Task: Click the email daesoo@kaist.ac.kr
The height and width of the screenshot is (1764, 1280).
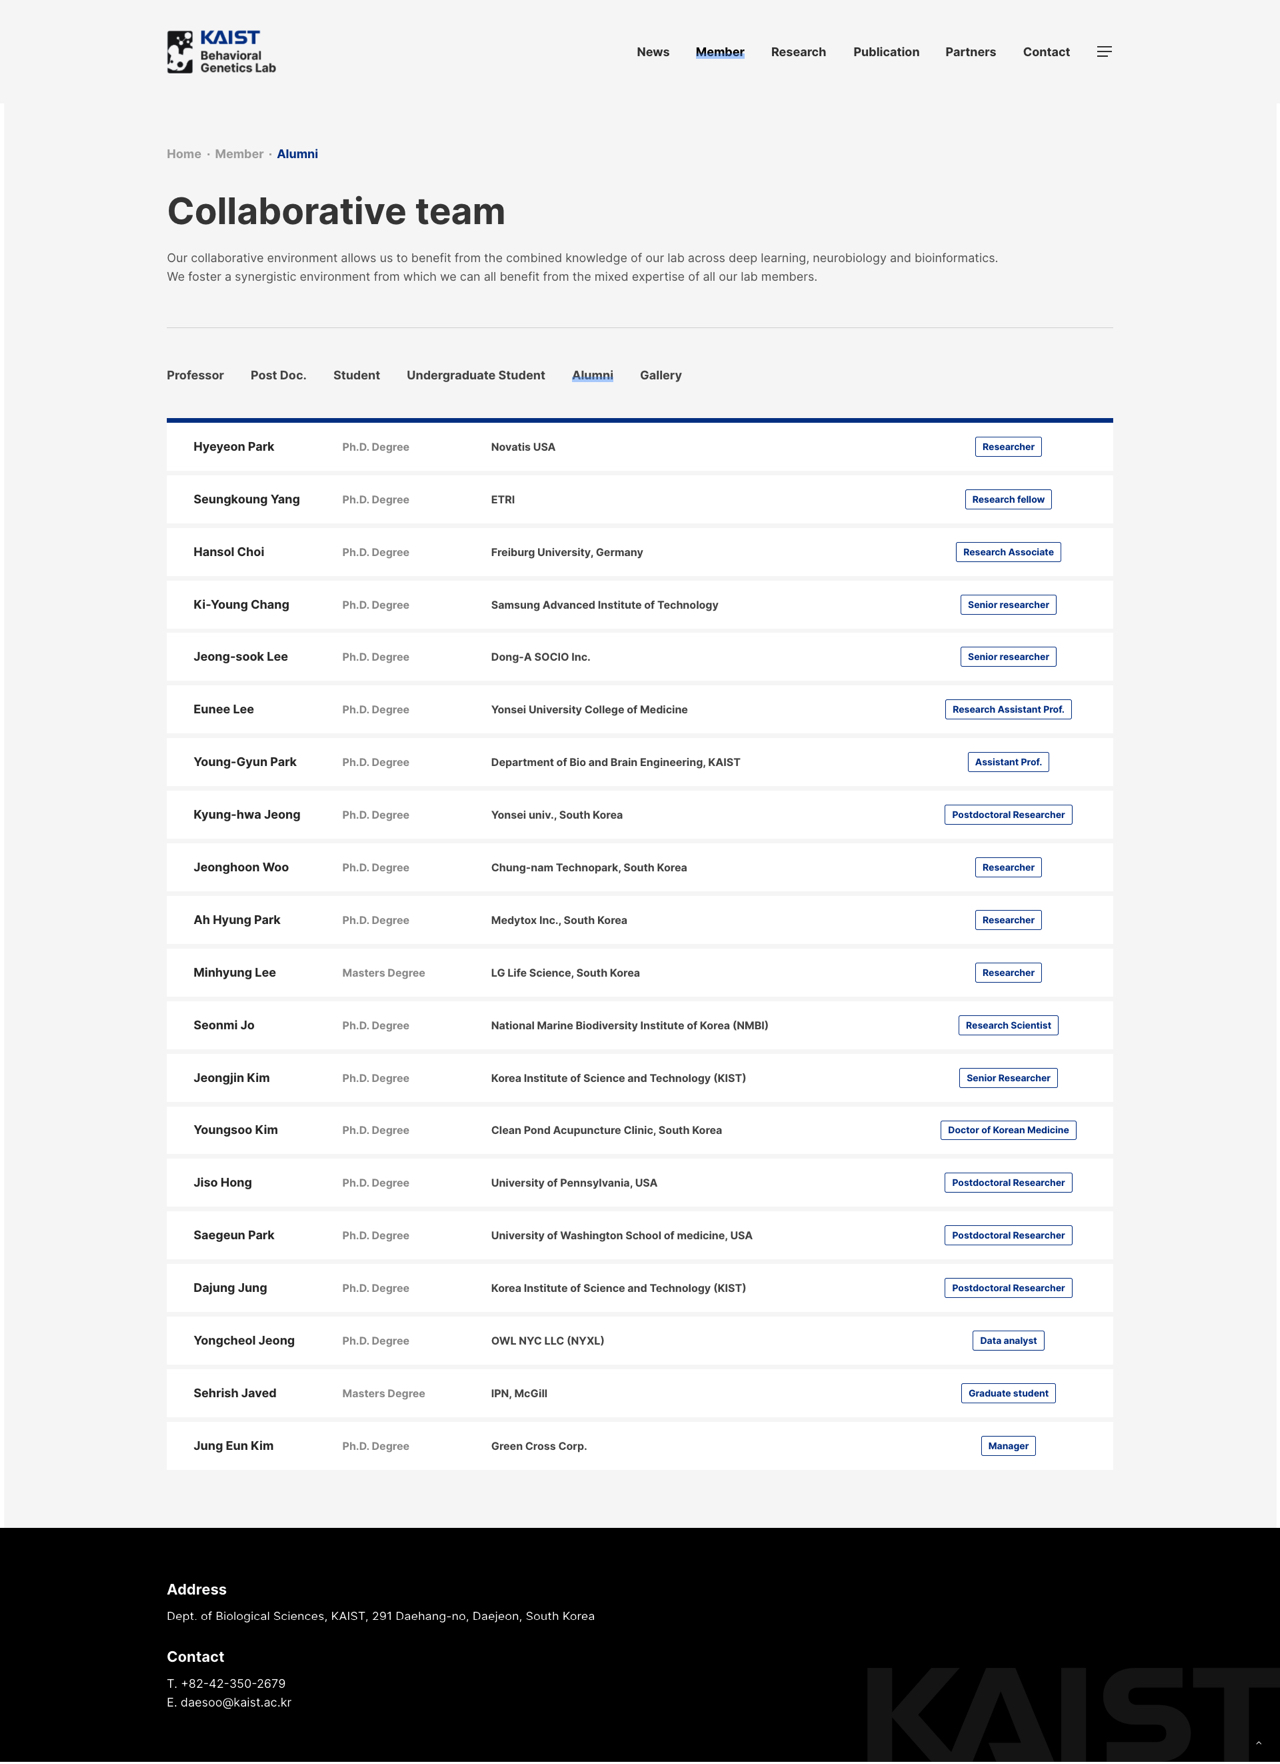Action: point(236,1702)
